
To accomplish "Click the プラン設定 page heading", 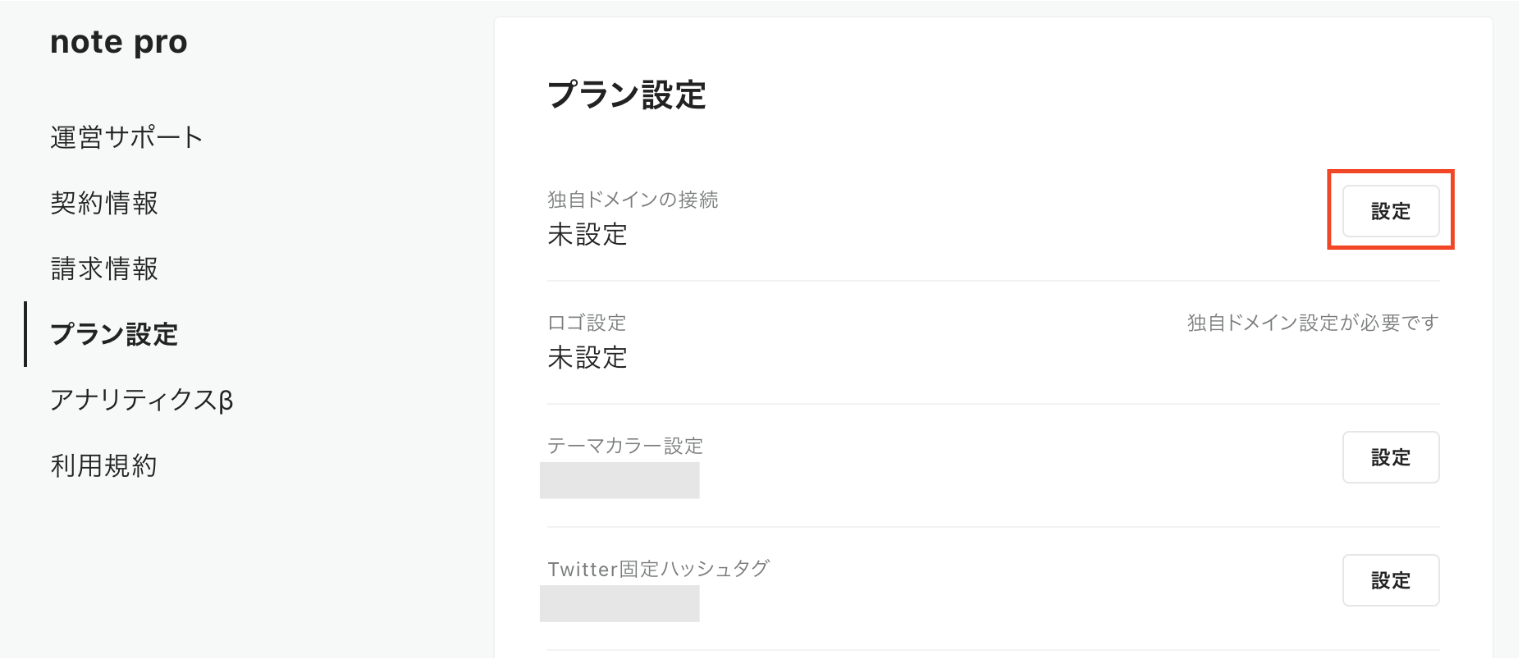I will click(x=627, y=95).
